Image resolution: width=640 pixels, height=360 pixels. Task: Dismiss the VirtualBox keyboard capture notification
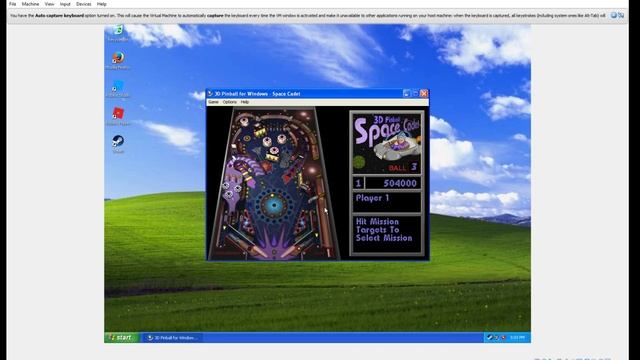(x=621, y=15)
